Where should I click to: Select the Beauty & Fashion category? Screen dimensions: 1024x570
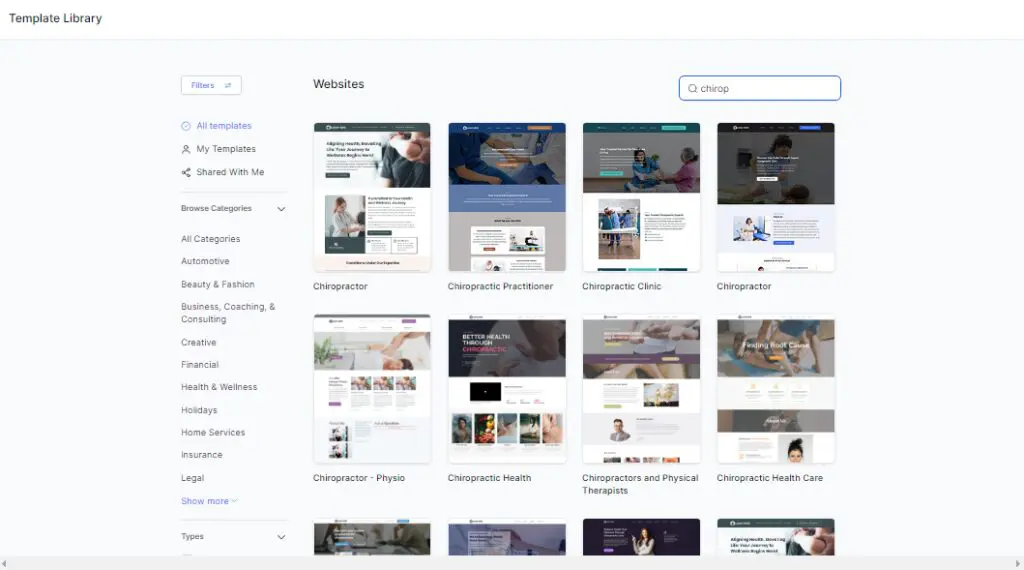(217, 284)
